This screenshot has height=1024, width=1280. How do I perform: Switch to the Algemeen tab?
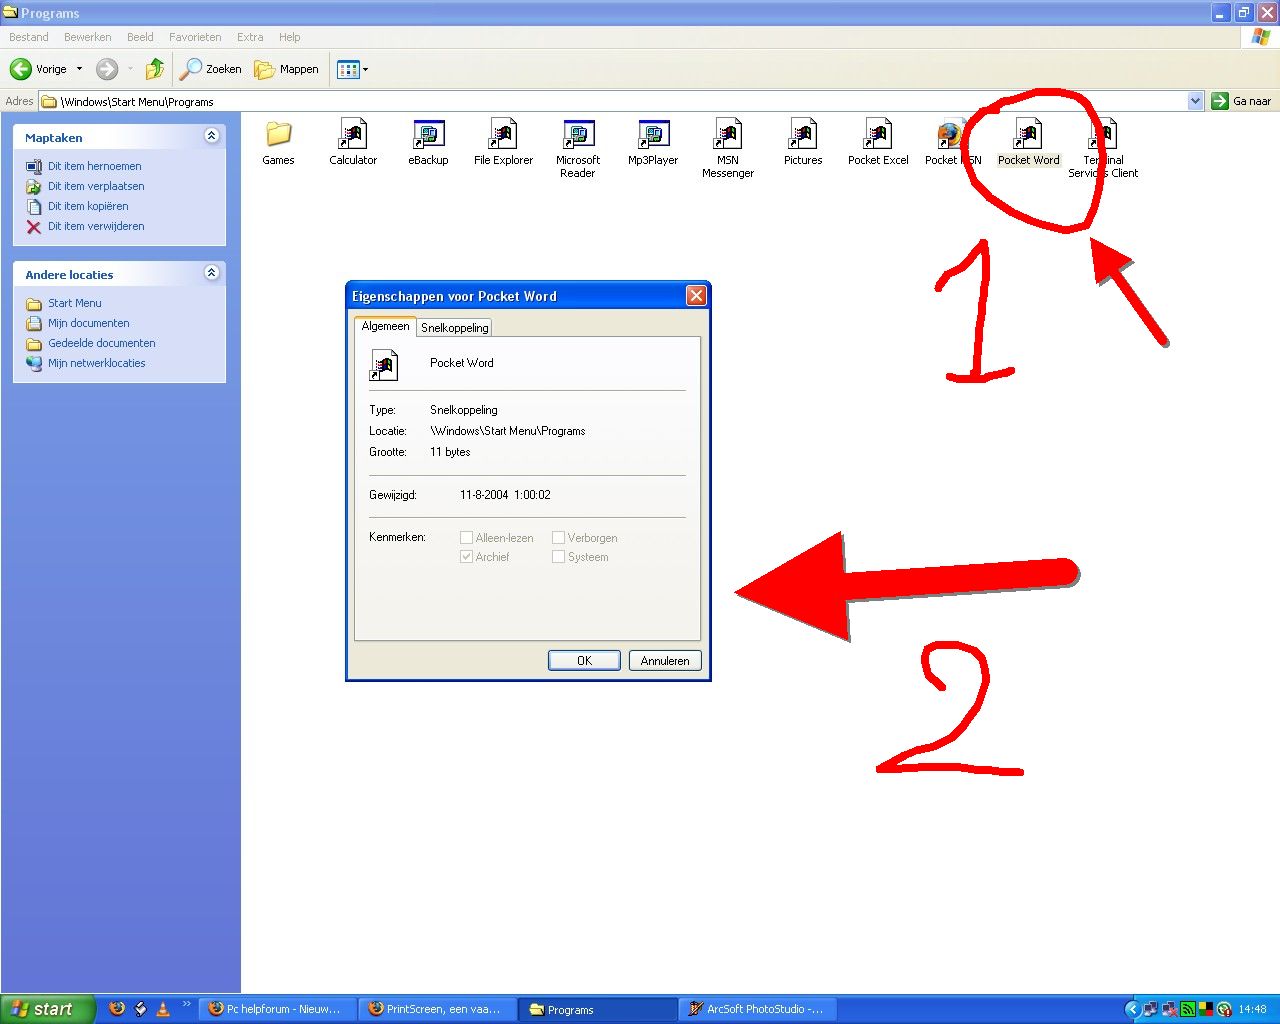385,326
